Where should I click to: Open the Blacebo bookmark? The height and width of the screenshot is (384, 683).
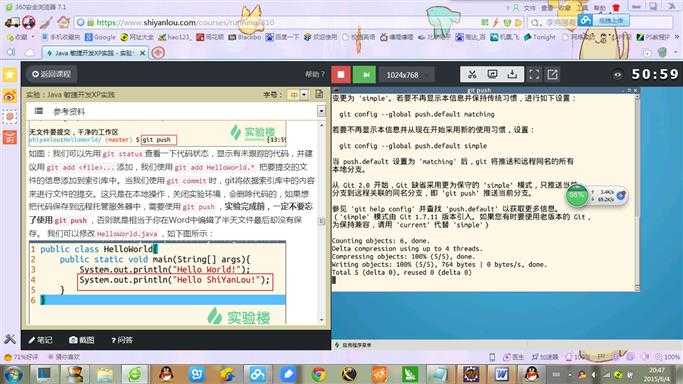click(244, 37)
